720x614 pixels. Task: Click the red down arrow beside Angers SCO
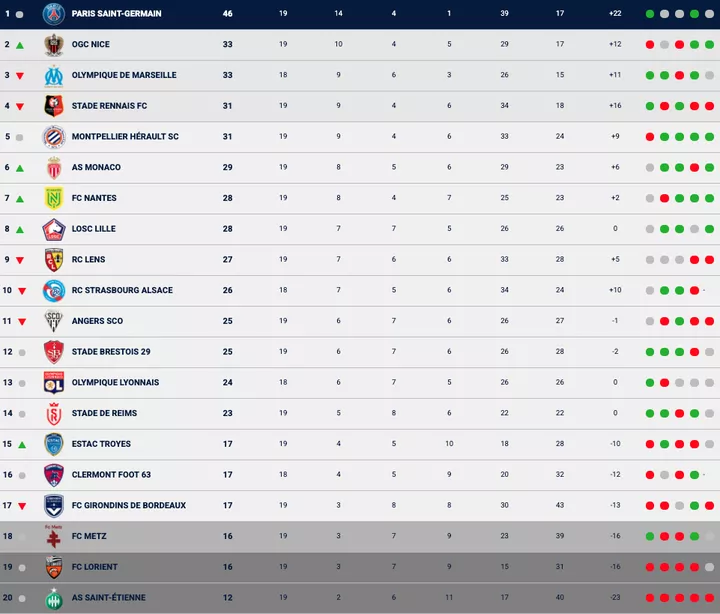click(x=19, y=322)
